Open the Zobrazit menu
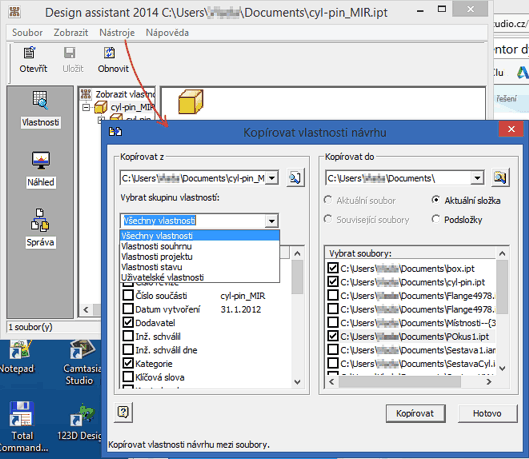 (x=71, y=33)
